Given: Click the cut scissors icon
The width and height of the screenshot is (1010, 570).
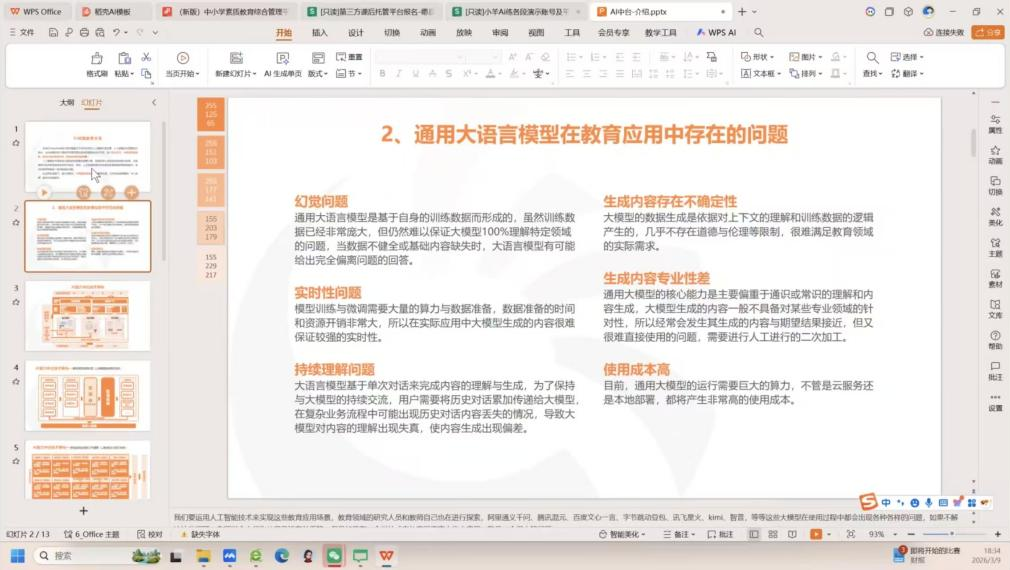Looking at the screenshot, I should point(146,57).
